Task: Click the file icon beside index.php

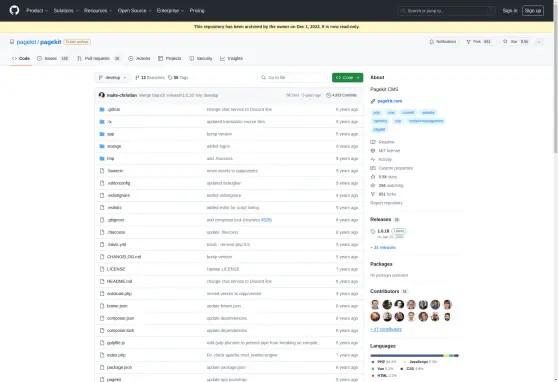Action: (x=102, y=355)
